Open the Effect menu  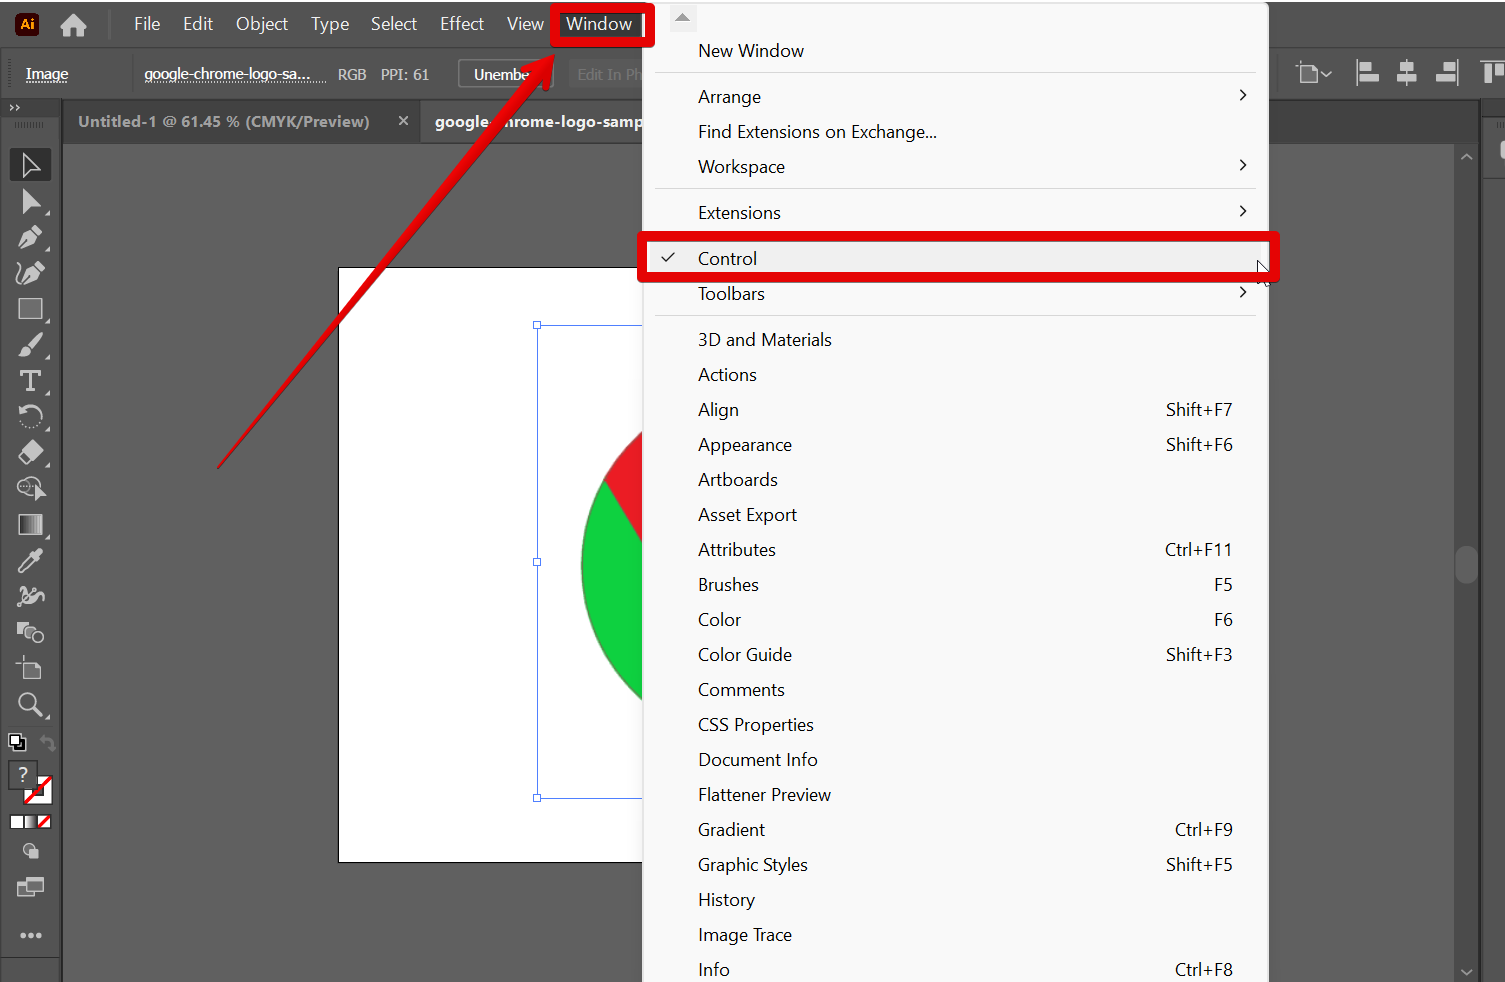461,24
